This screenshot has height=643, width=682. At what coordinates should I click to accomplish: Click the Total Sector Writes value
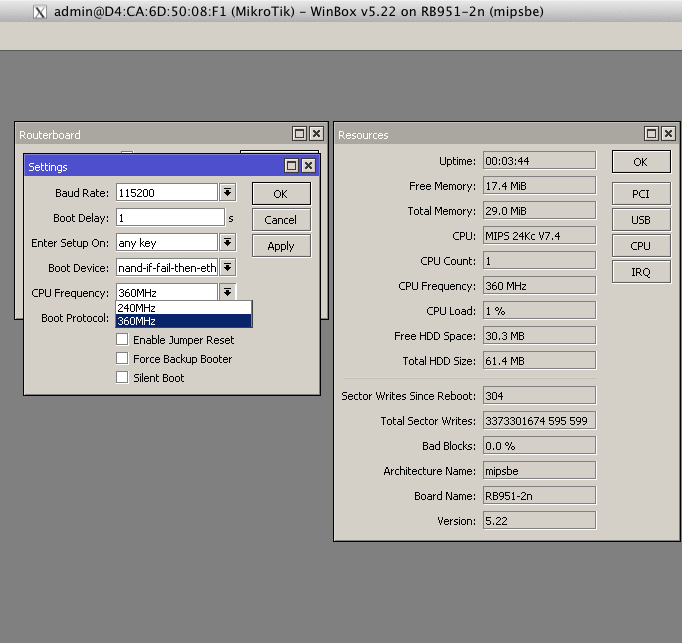click(539, 421)
